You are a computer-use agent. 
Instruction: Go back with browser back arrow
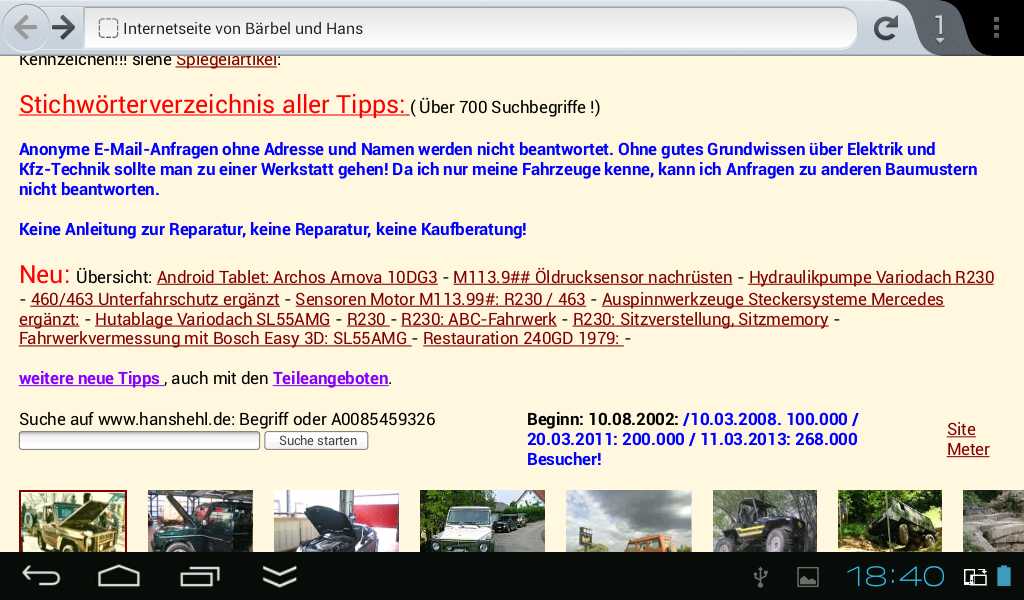click(x=26, y=27)
